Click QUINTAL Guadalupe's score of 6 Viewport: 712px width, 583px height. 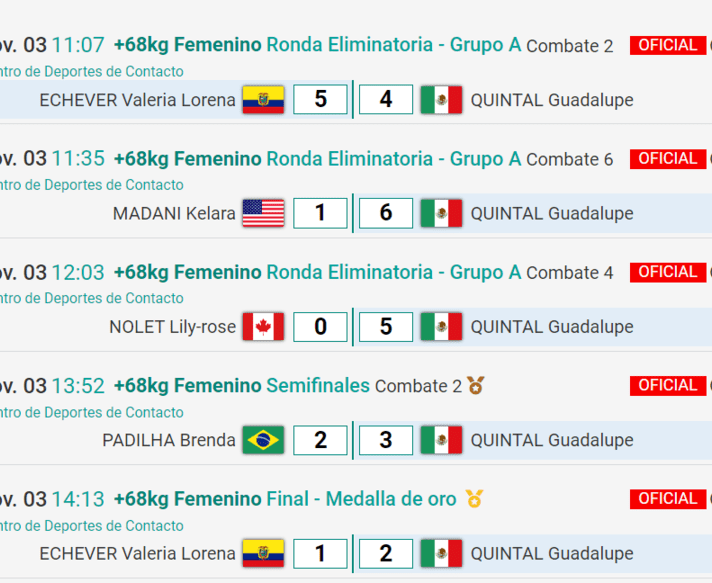[386, 213]
